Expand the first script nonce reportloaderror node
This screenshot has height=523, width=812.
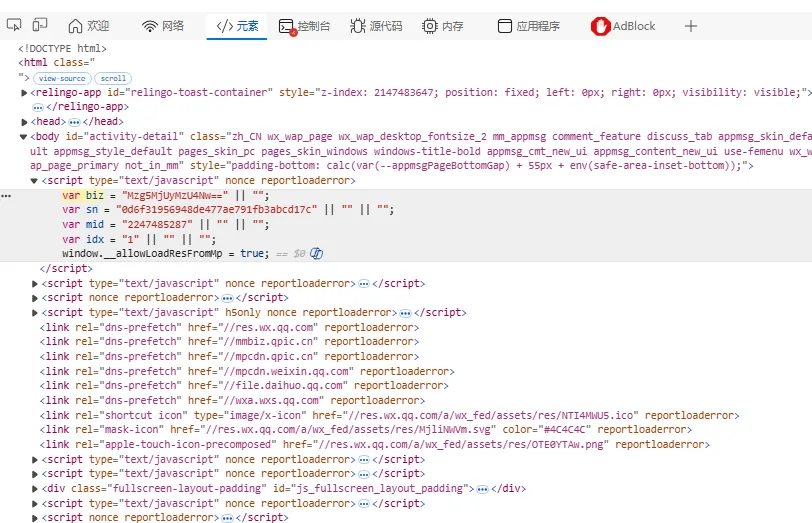coord(35,298)
